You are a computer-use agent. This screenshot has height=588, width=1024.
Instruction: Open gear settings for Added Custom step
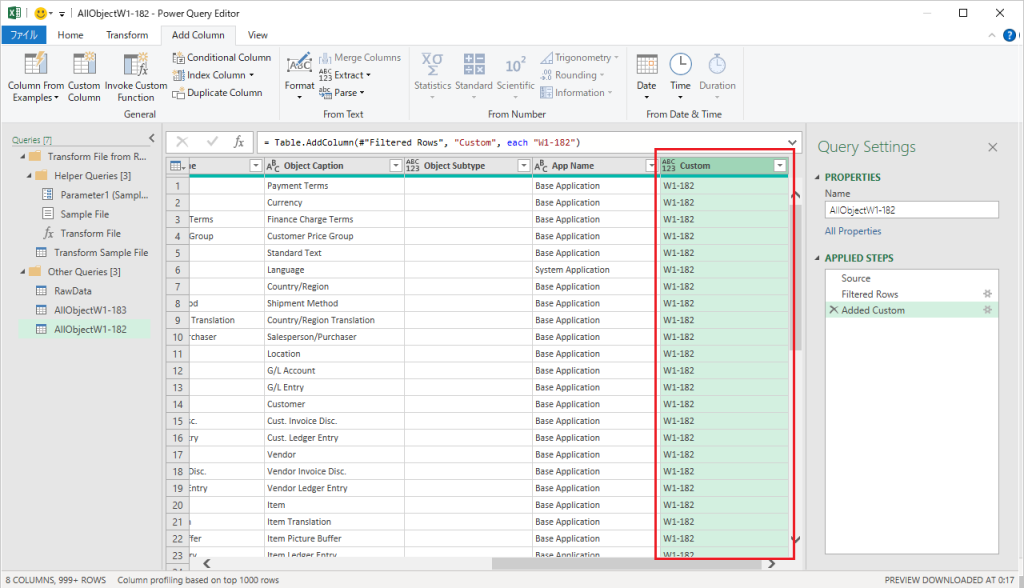(987, 310)
